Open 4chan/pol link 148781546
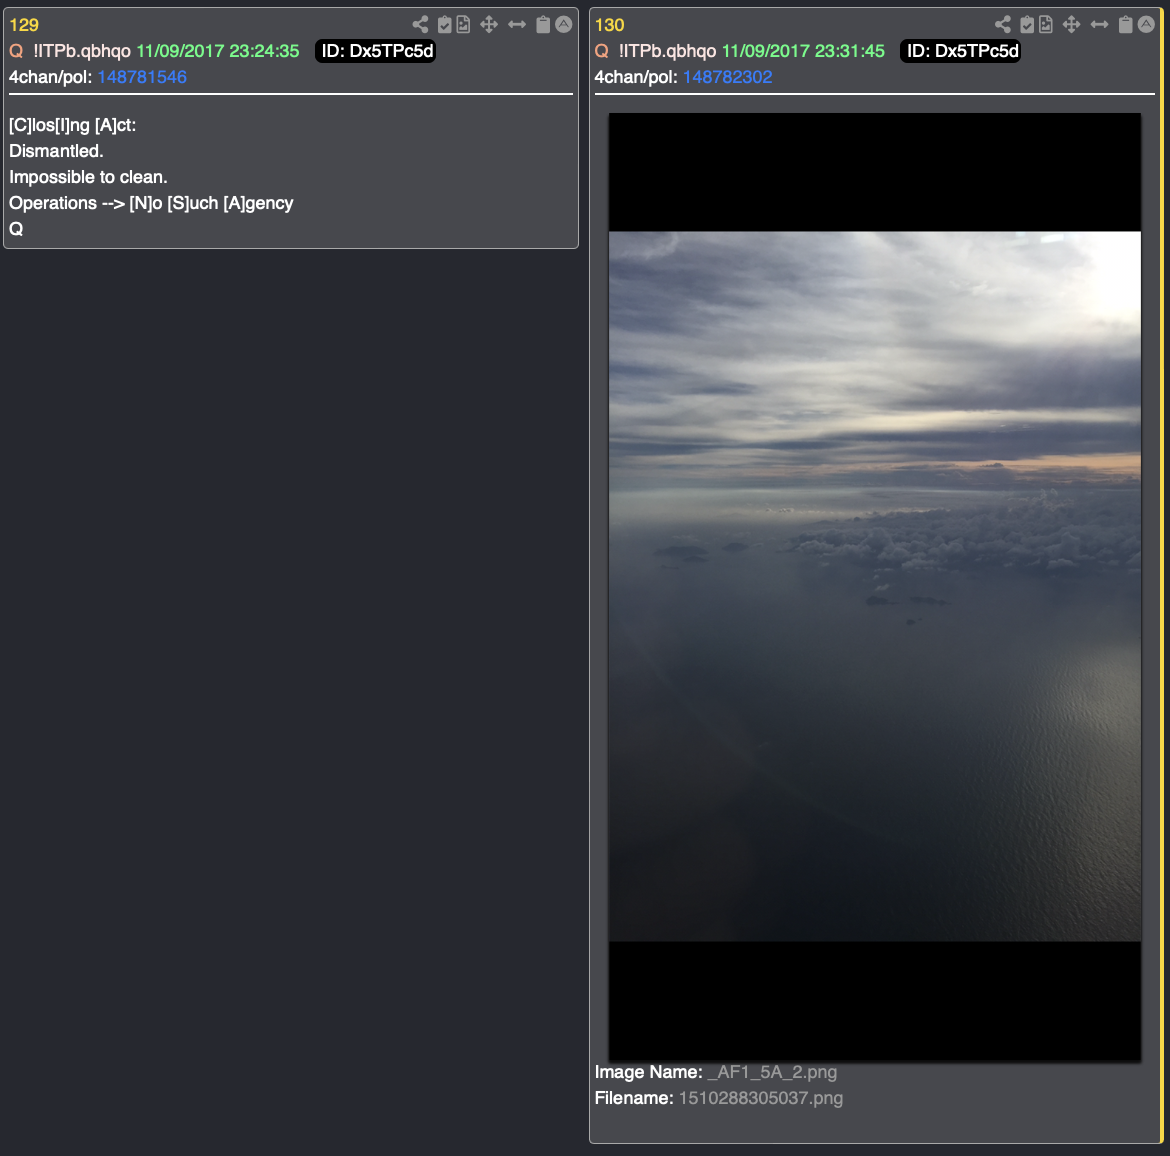The width and height of the screenshot is (1170, 1156). 142,77
